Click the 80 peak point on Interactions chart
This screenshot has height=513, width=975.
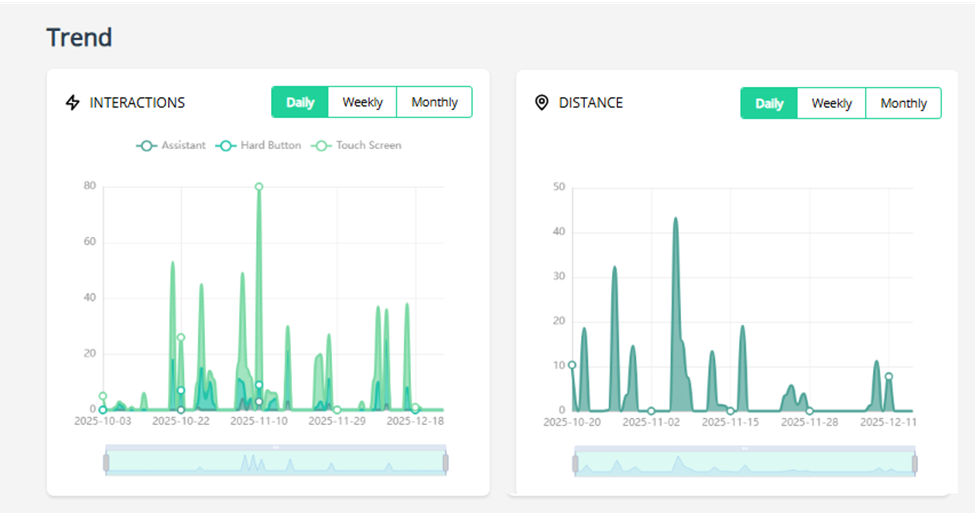(259, 187)
